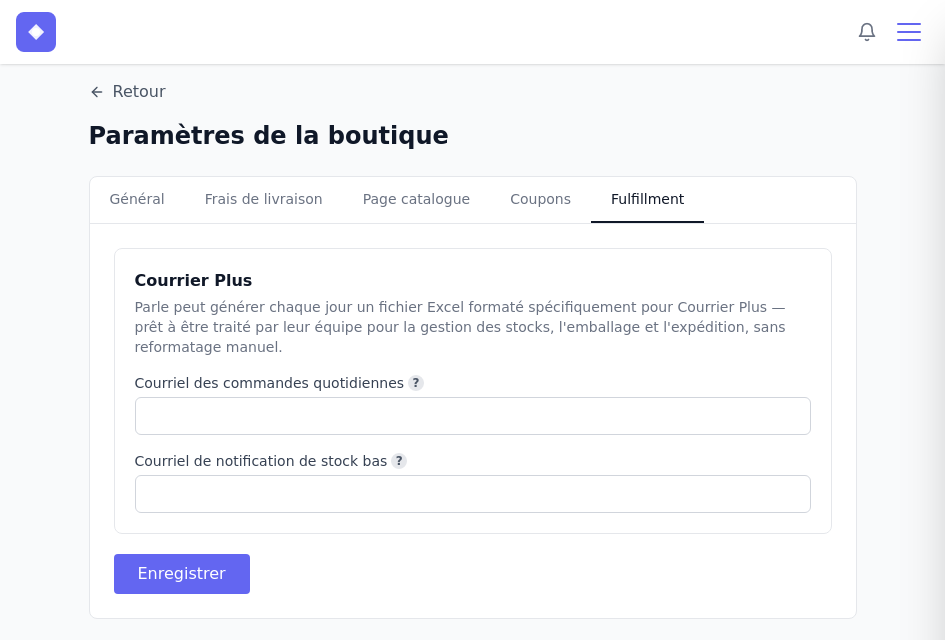Go back via the Retour link
945x640 pixels.
point(128,92)
